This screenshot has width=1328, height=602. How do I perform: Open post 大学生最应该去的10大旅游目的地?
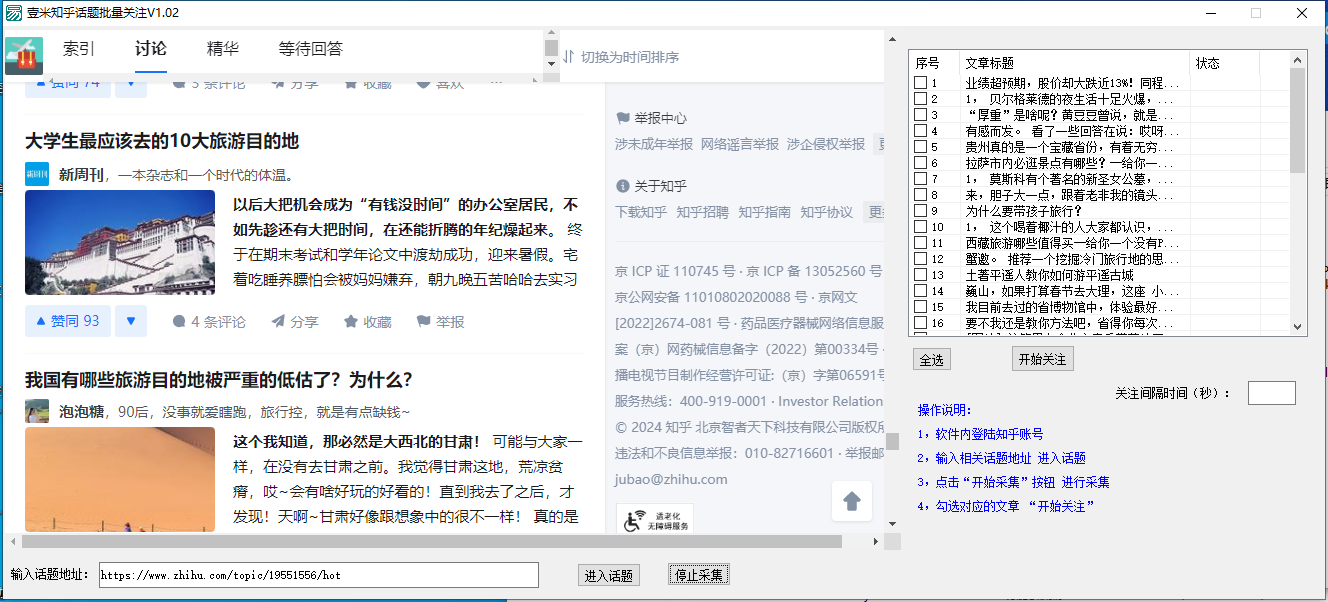(162, 141)
